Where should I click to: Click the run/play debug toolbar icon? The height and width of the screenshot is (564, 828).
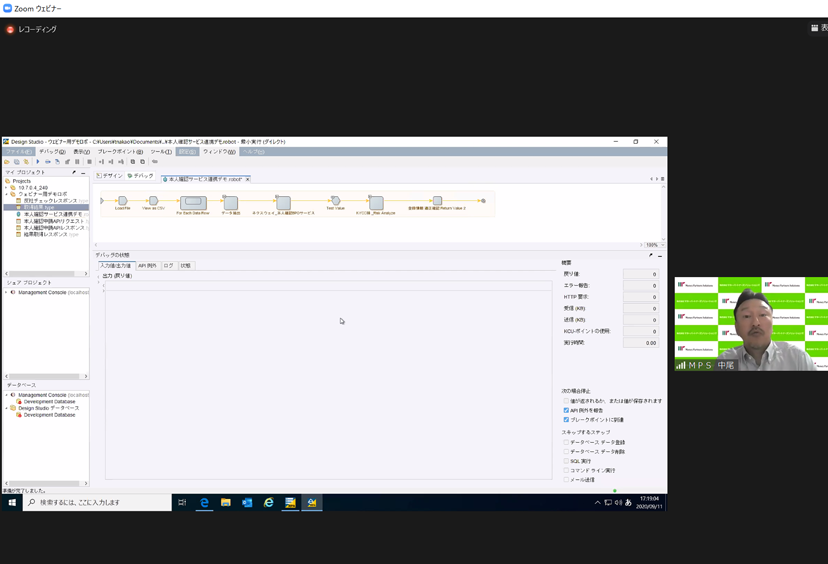(38, 161)
